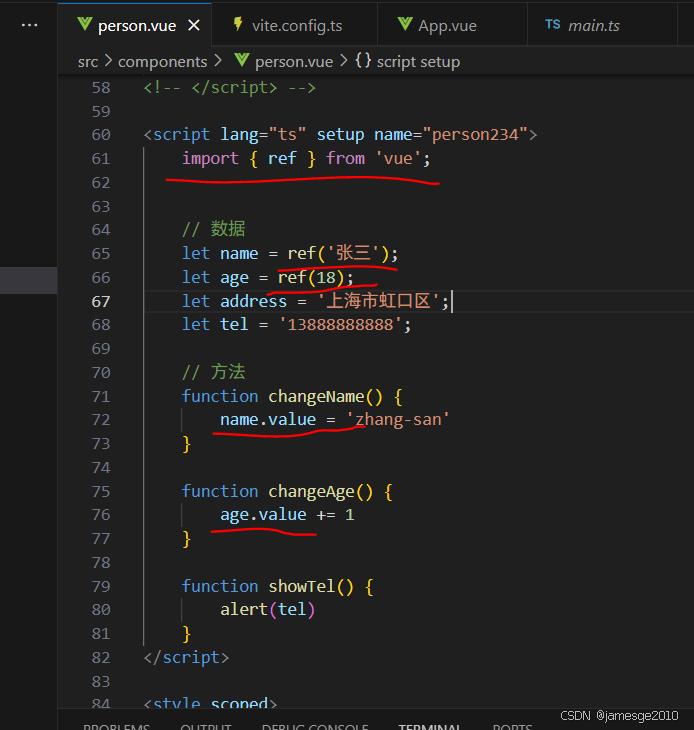
Task: Click the 'tel' variable on line 68
Action: pos(234,324)
